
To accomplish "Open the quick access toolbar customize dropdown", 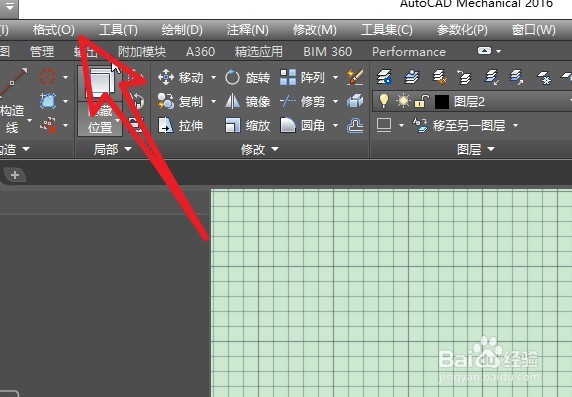I will click(9, 6).
